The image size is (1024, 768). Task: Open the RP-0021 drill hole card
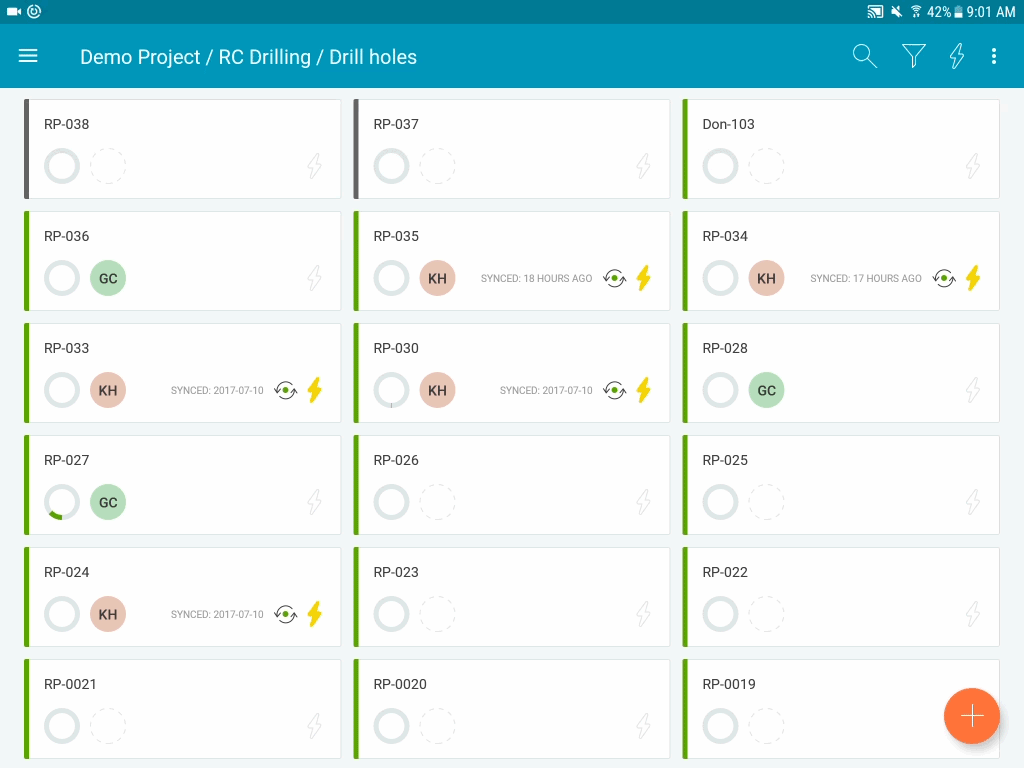point(182,709)
